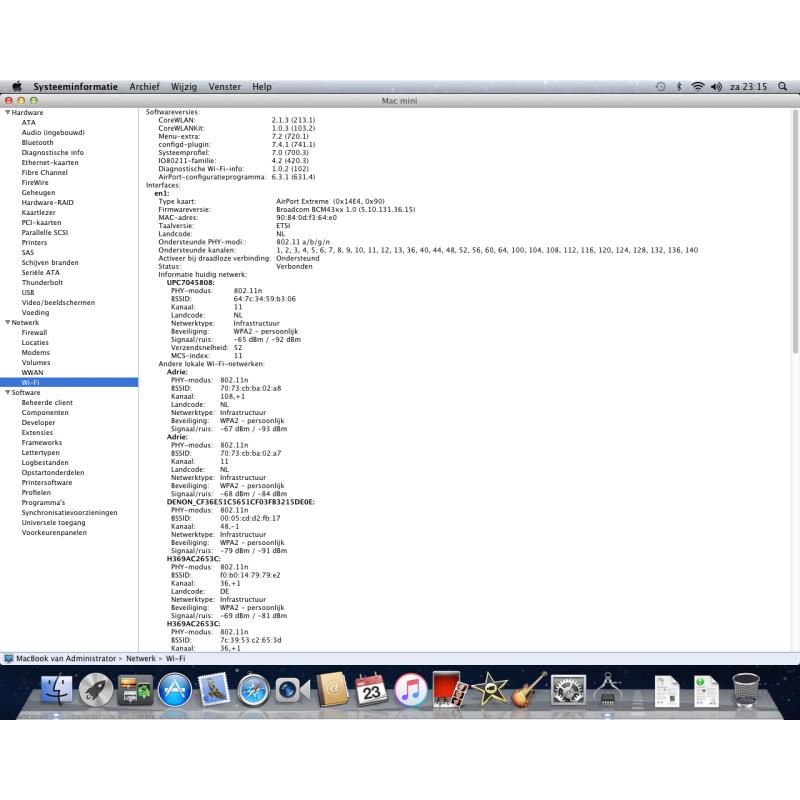Select USB in the sidebar
The width and height of the screenshot is (800, 800).
point(28,292)
